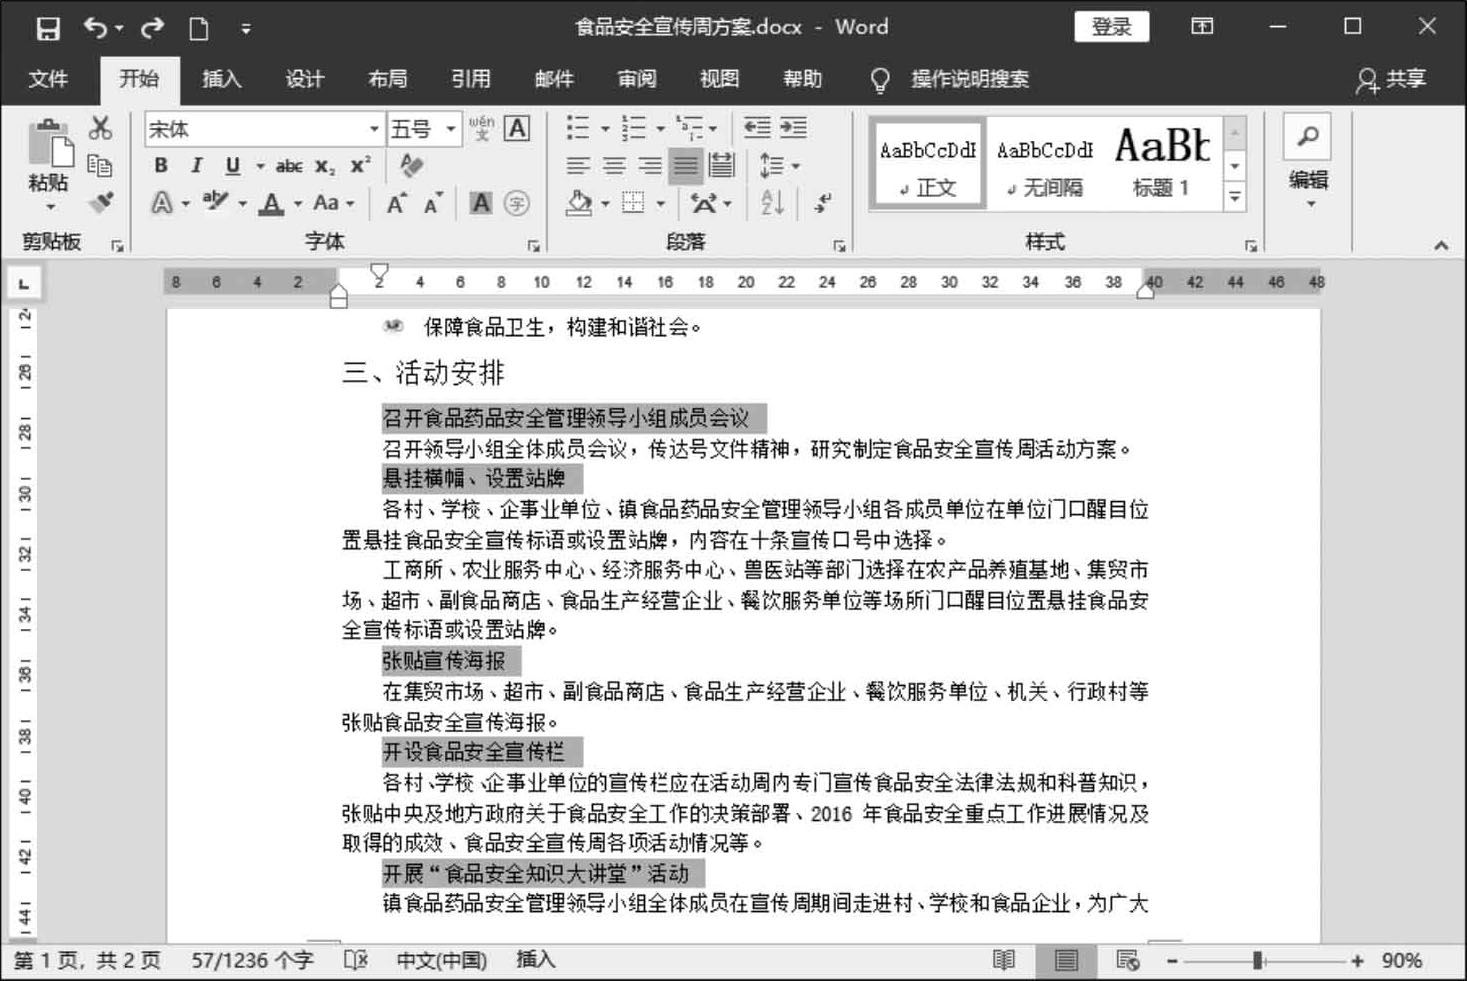Switch to the 设计 tab
Image resolution: width=1467 pixels, height=981 pixels.
304,79
